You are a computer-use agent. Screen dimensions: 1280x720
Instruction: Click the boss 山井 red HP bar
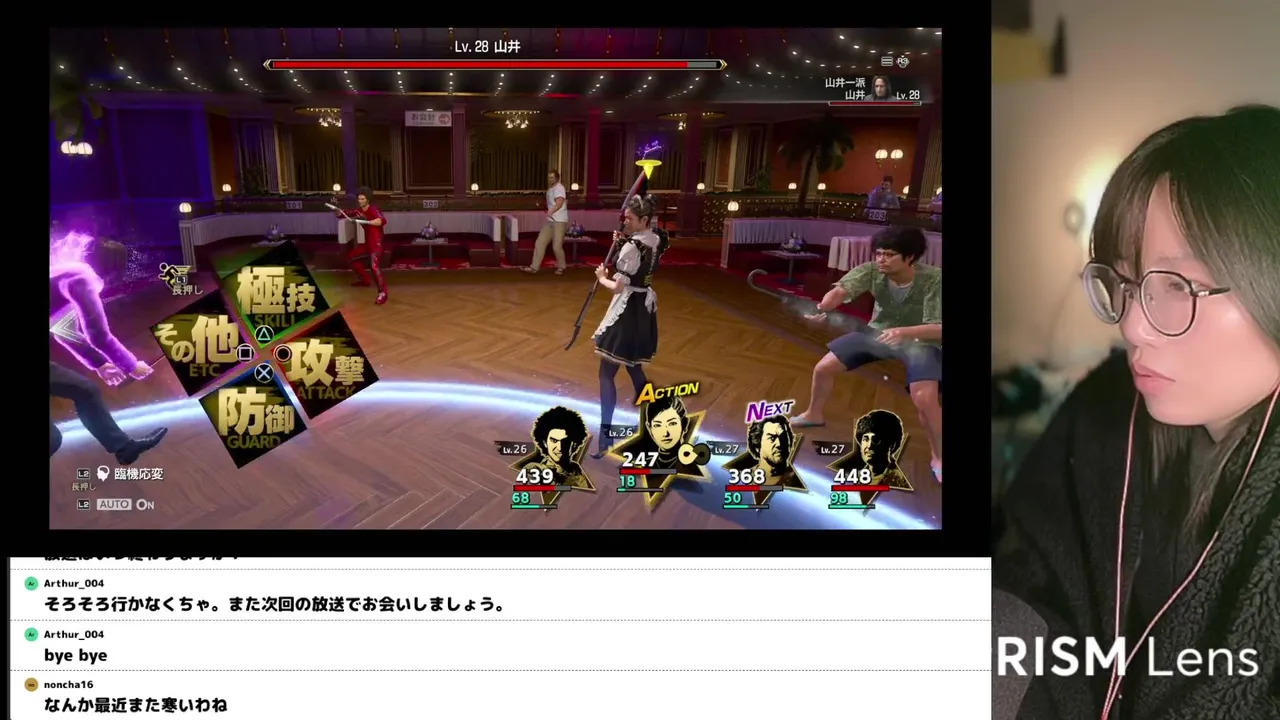(x=494, y=65)
